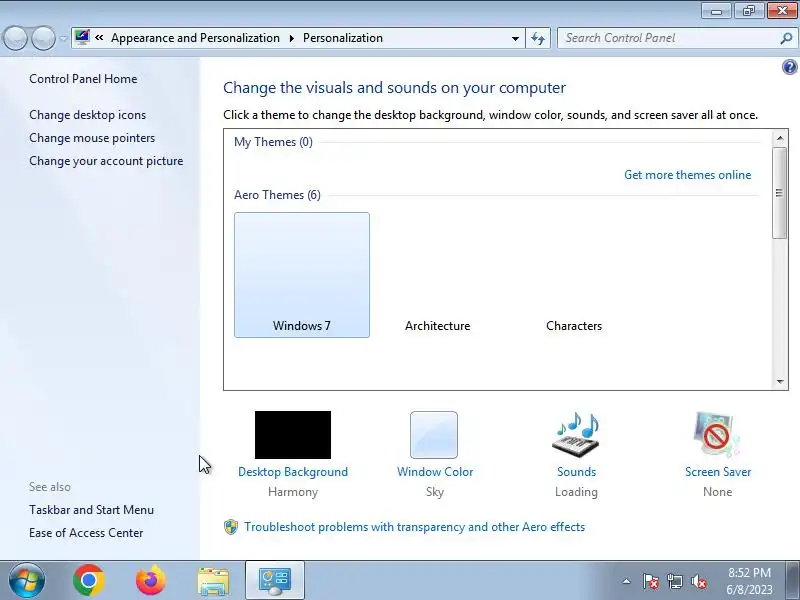Open Taskbar and Start Menu link
Image resolution: width=800 pixels, height=600 pixels.
coord(91,510)
